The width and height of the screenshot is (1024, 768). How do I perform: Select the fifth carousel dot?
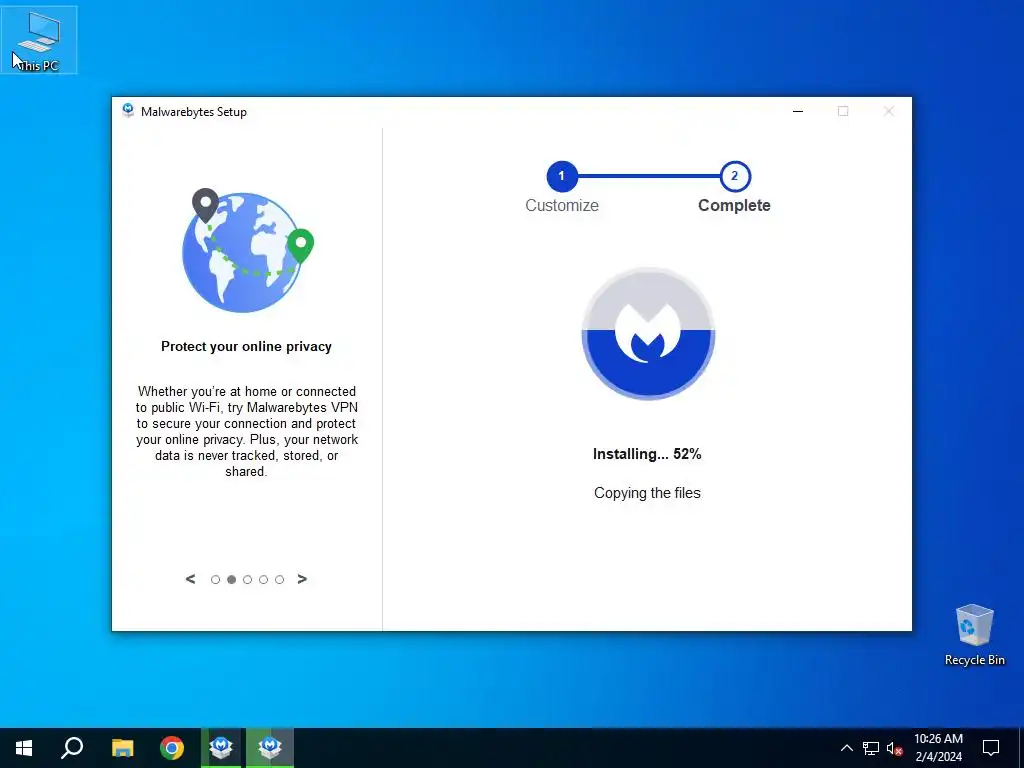pos(280,579)
